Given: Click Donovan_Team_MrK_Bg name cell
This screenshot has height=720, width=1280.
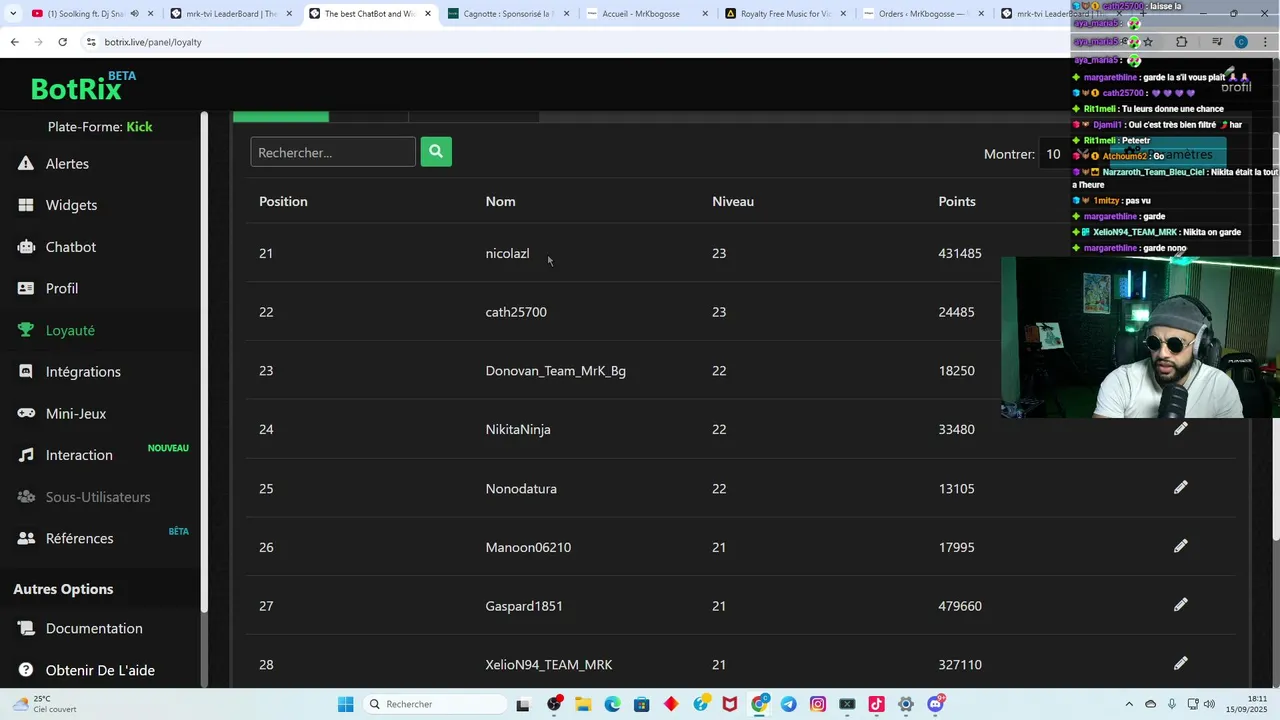Looking at the screenshot, I should 556,371.
